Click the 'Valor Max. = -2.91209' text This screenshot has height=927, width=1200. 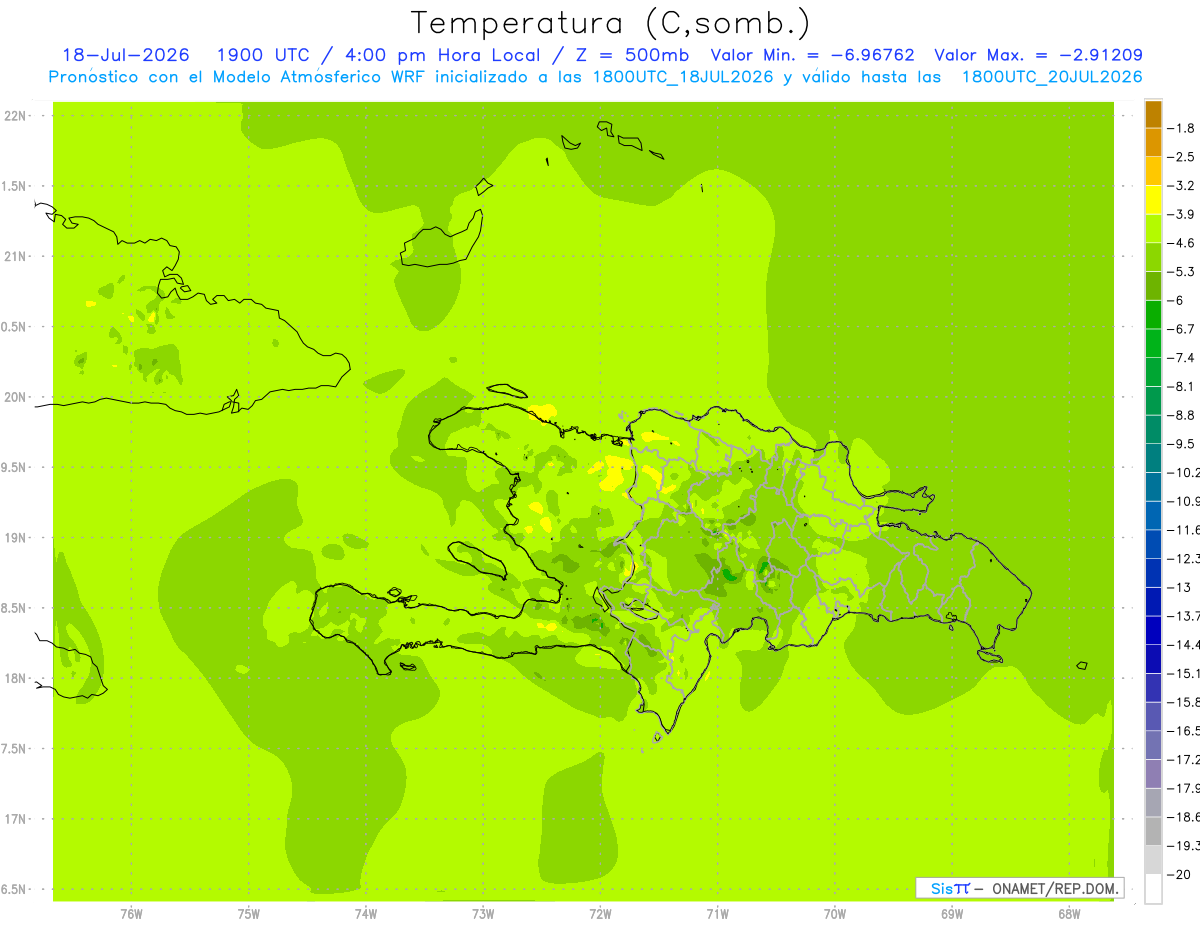click(x=1038, y=55)
